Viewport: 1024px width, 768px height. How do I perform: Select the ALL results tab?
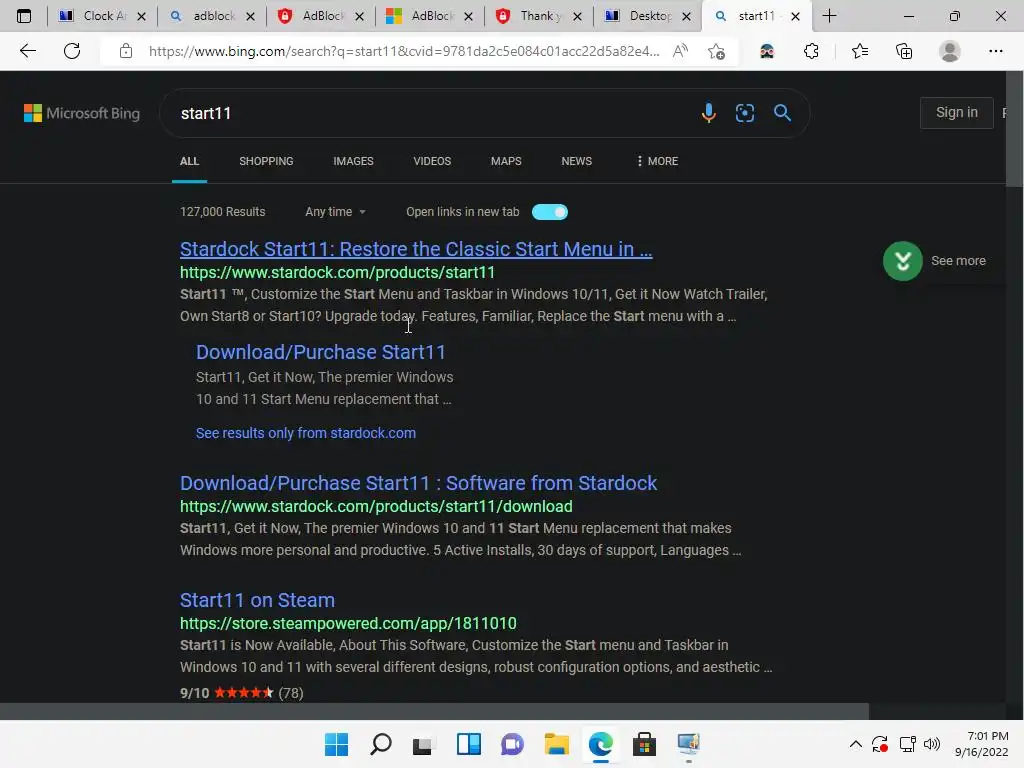[189, 161]
